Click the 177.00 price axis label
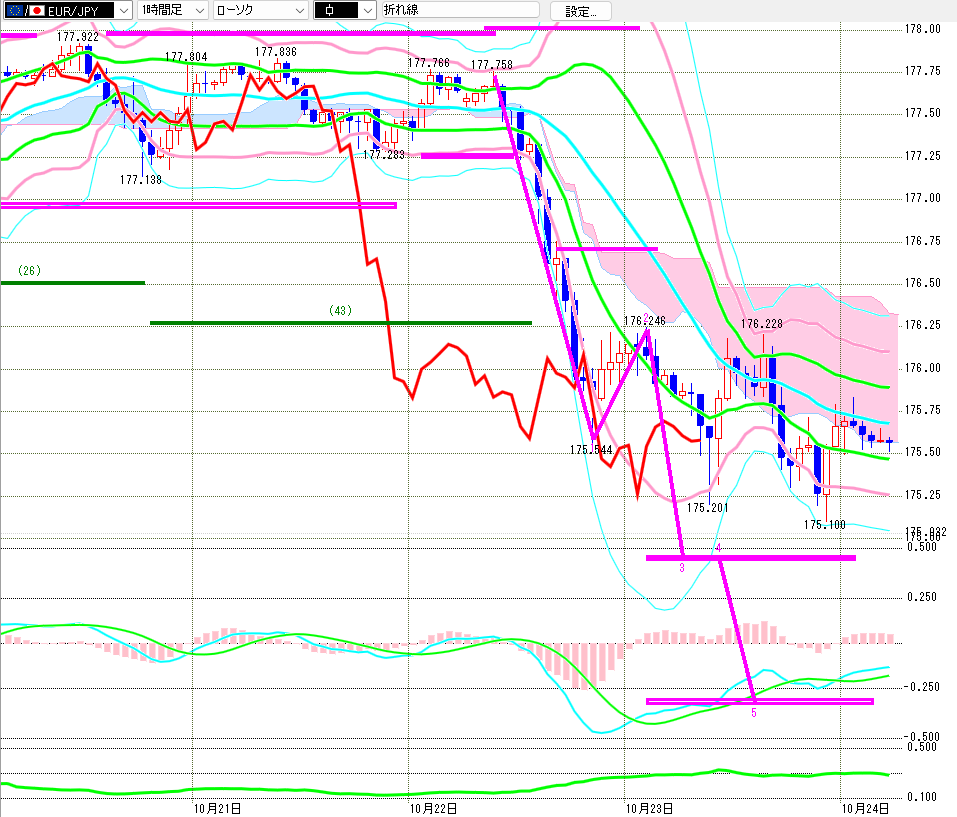 click(x=923, y=198)
